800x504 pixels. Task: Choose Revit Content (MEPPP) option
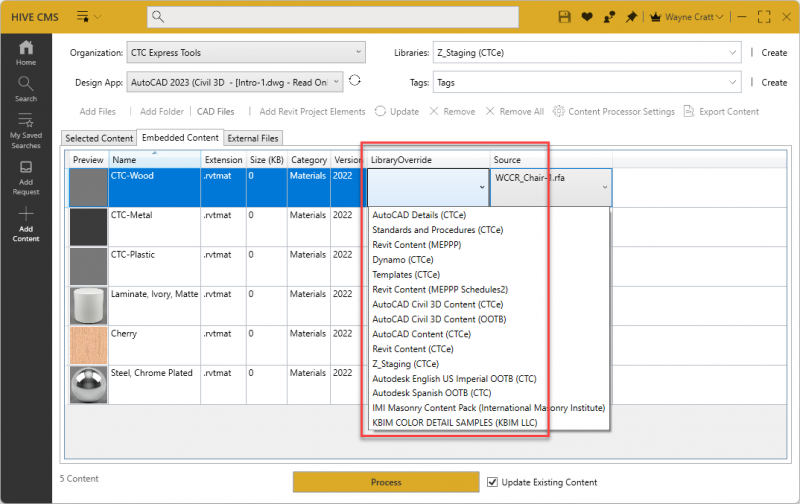[x=417, y=244]
